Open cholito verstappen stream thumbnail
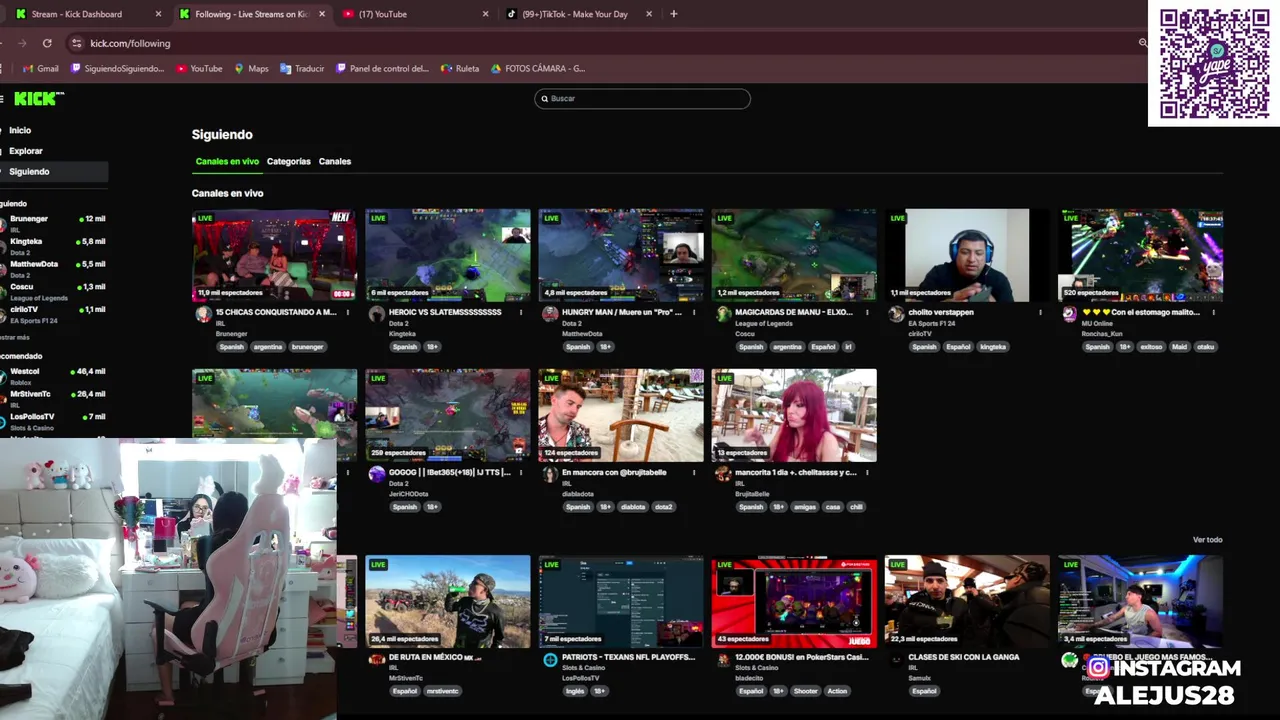This screenshot has height=720, width=1280. click(967, 255)
